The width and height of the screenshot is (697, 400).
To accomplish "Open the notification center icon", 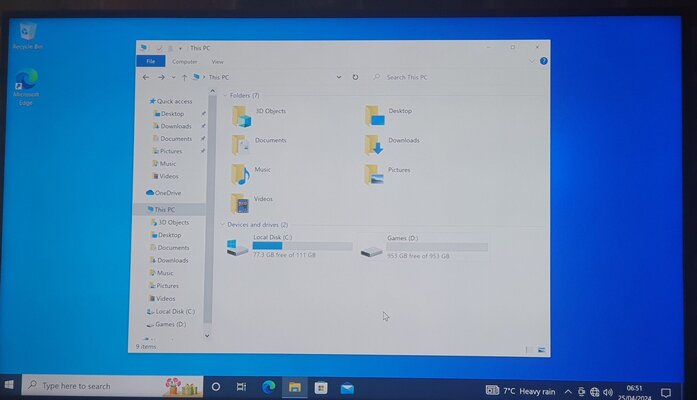I will (665, 392).
